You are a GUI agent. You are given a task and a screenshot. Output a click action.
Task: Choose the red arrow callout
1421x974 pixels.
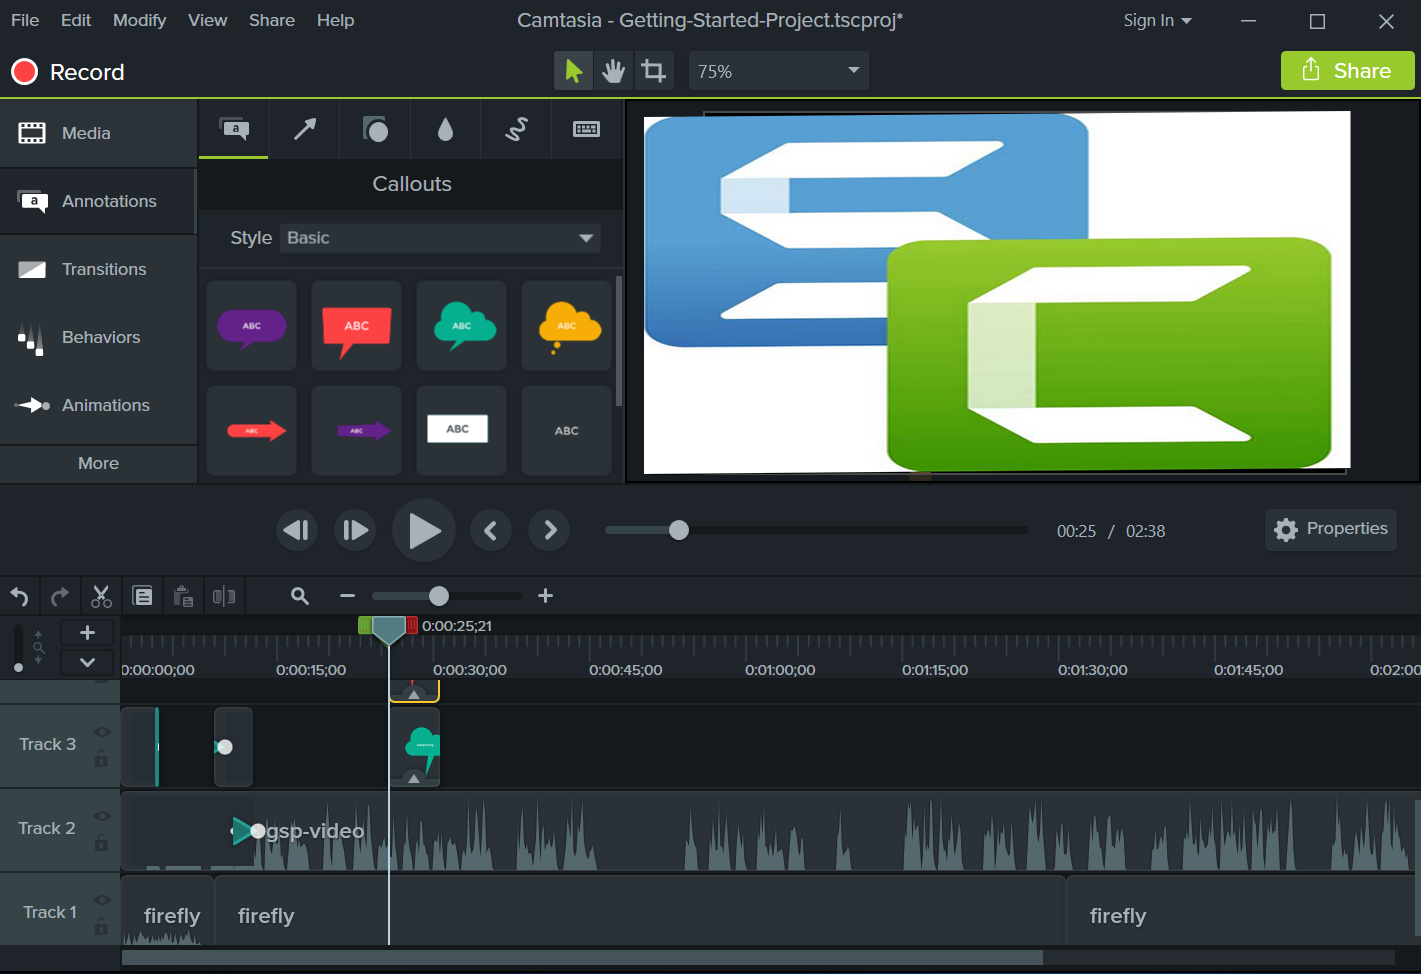click(252, 431)
